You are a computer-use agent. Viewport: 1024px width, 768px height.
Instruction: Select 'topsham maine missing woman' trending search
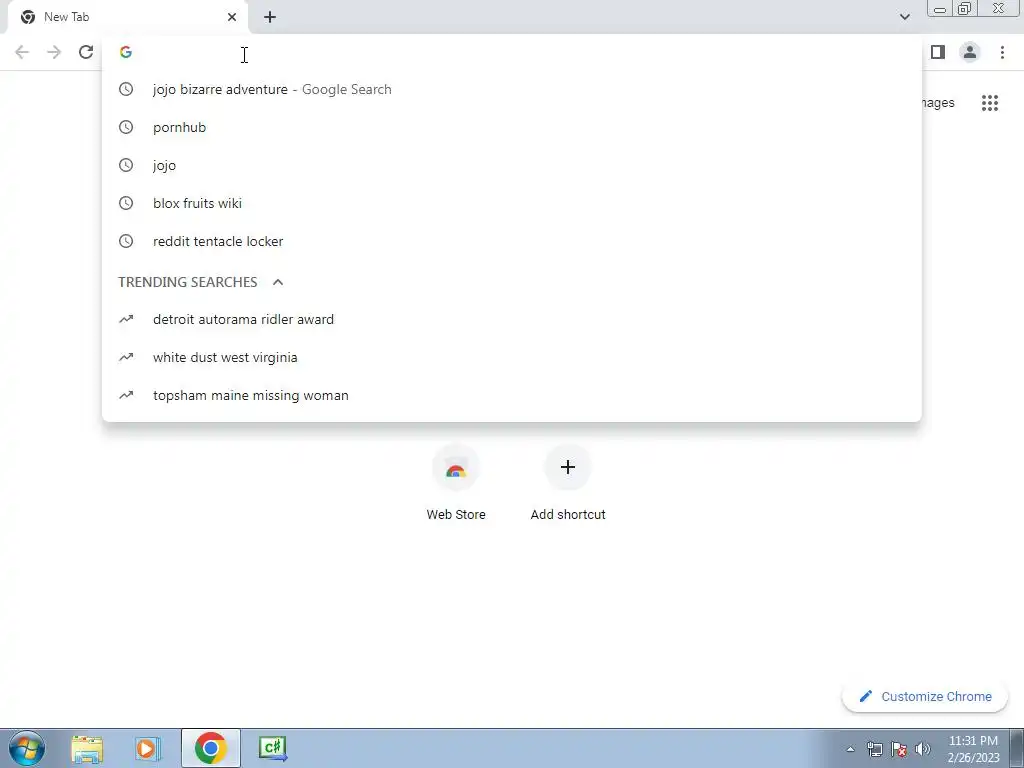point(512,395)
